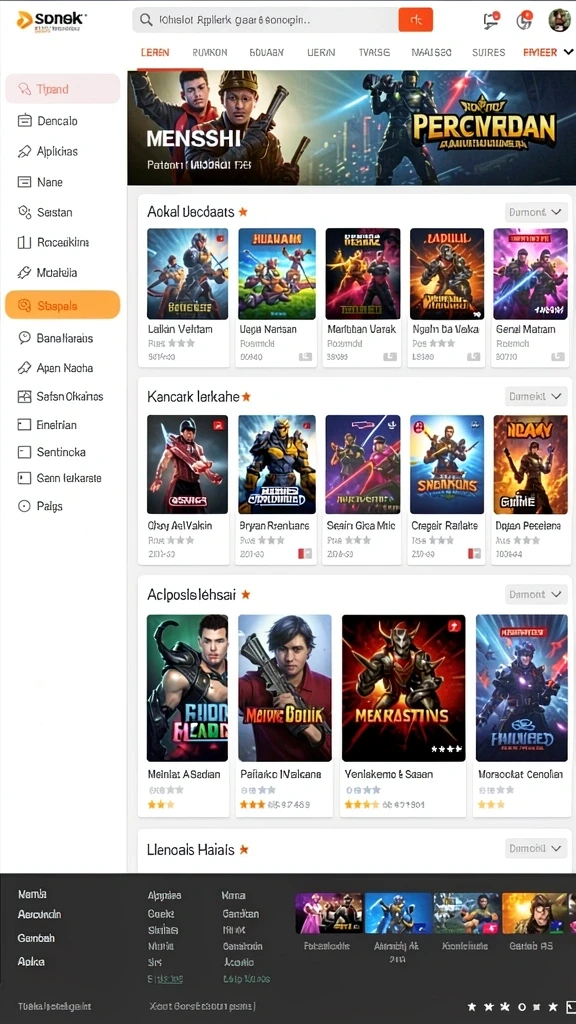Click the Safsn Olkaines sidebar icon
This screenshot has width=576, height=1024.
pyautogui.click(x=25, y=396)
